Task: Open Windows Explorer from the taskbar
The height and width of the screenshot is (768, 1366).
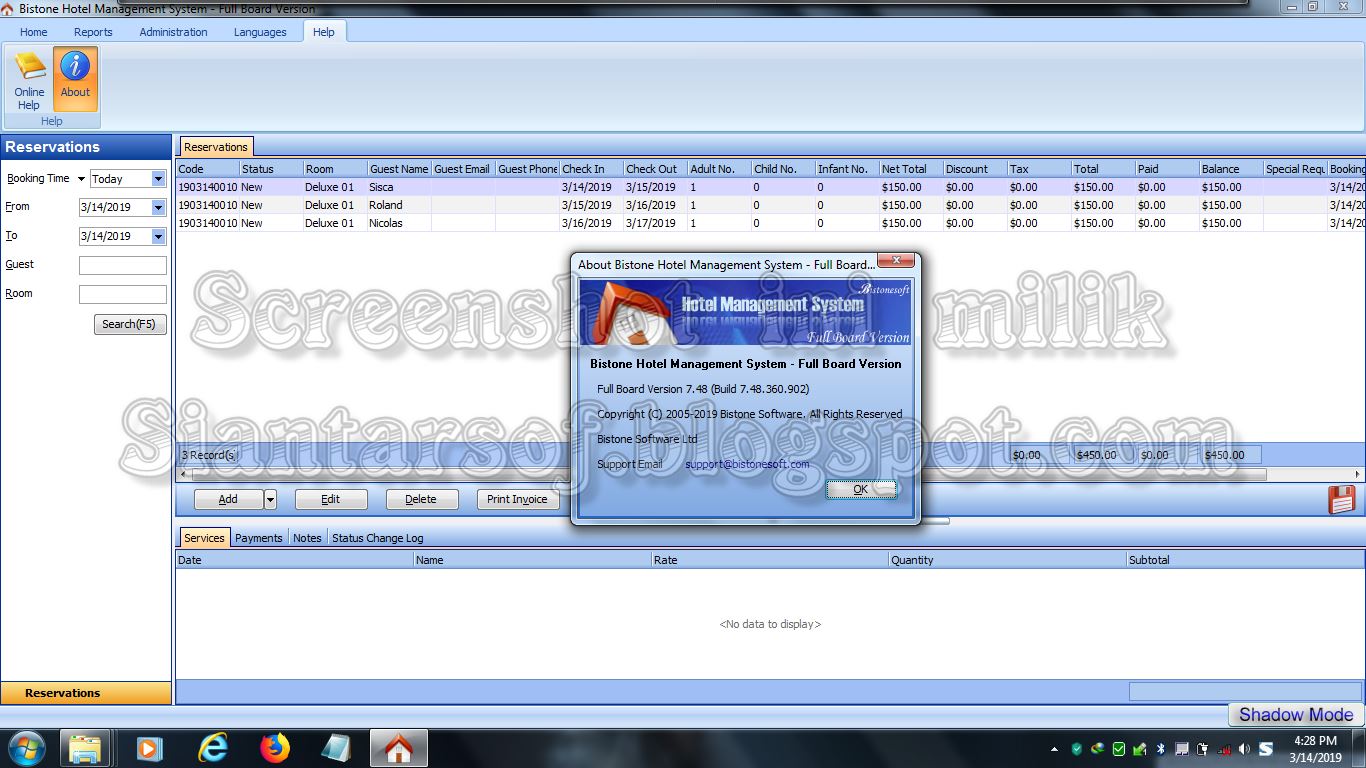Action: (85, 748)
